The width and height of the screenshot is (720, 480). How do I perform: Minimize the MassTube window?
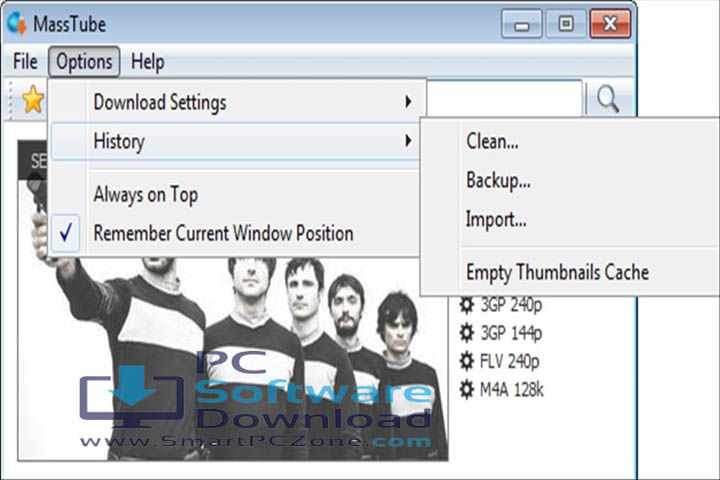pyautogui.click(x=522, y=24)
